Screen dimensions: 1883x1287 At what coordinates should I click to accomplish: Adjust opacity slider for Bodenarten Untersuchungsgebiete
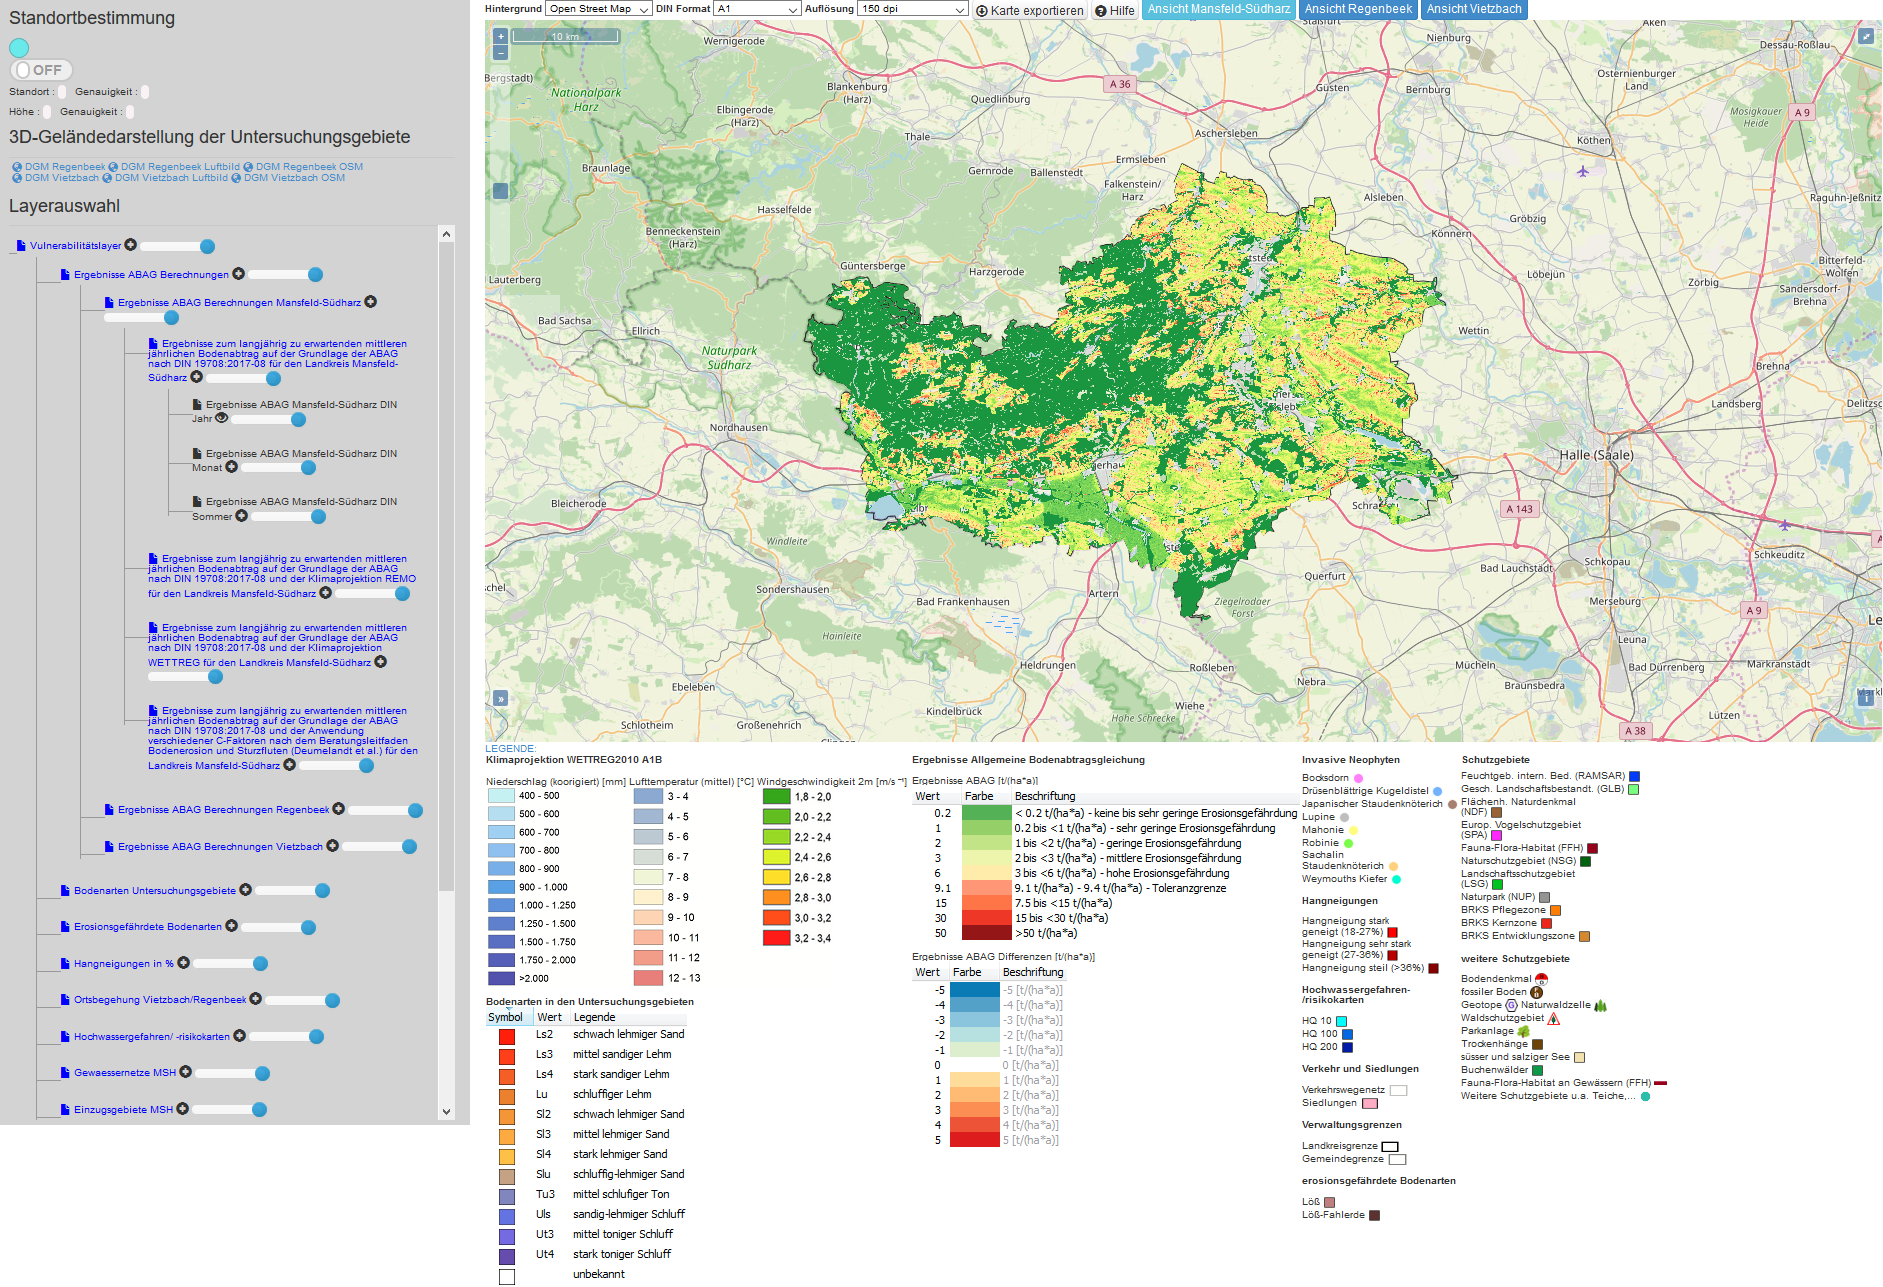tap(322, 890)
